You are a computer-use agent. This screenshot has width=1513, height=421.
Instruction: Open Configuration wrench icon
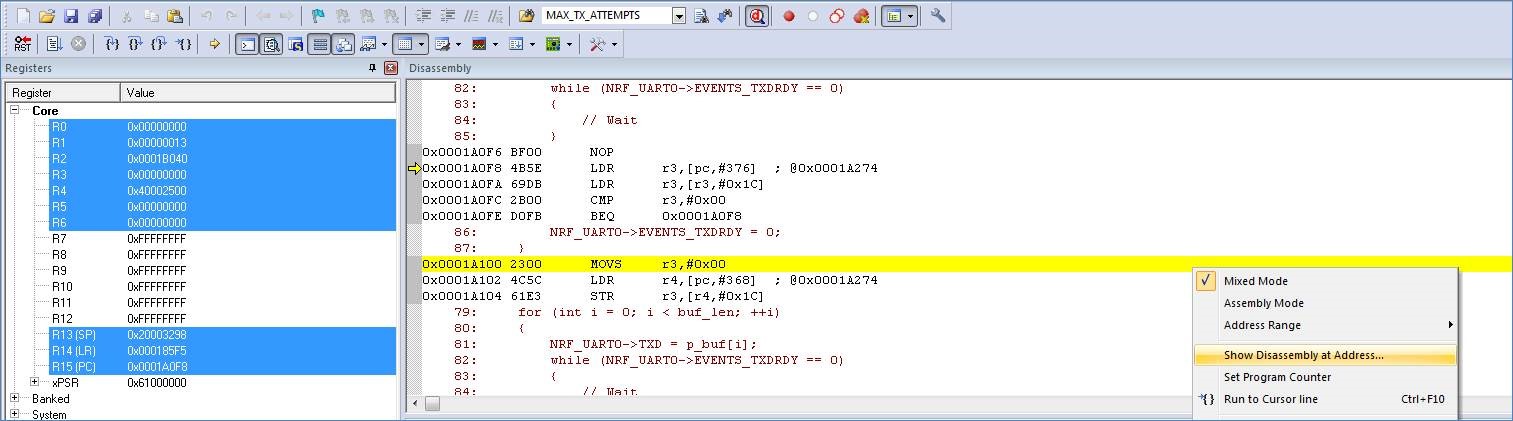point(938,16)
